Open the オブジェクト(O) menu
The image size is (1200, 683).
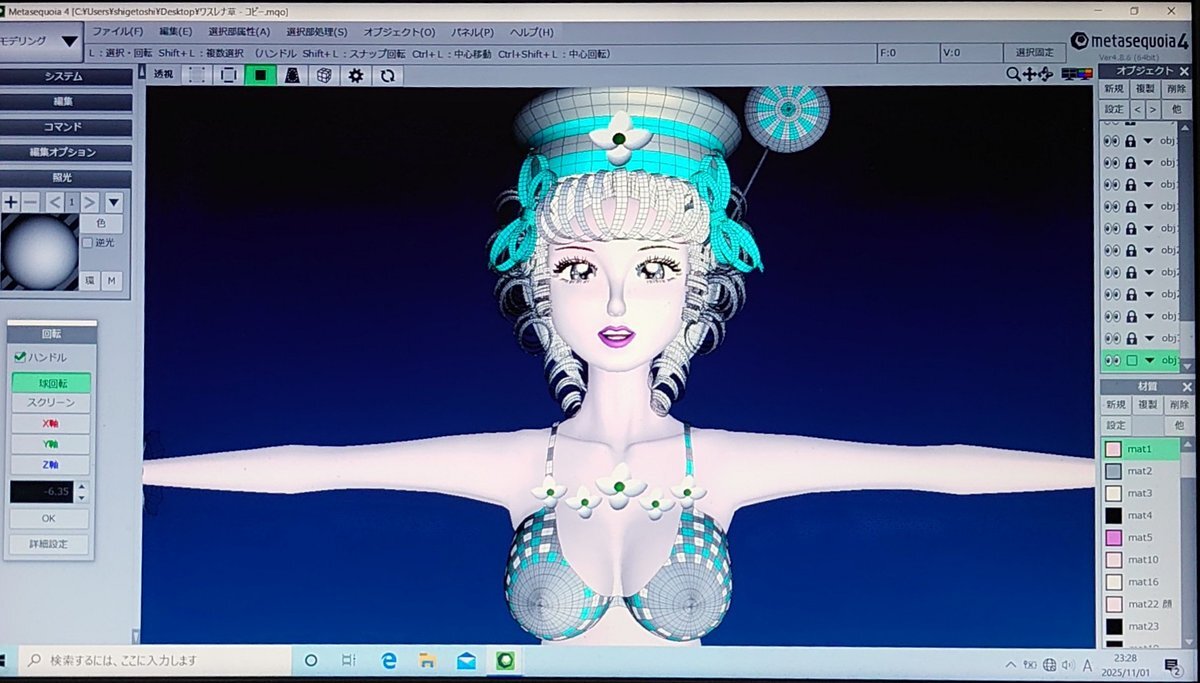click(x=399, y=32)
